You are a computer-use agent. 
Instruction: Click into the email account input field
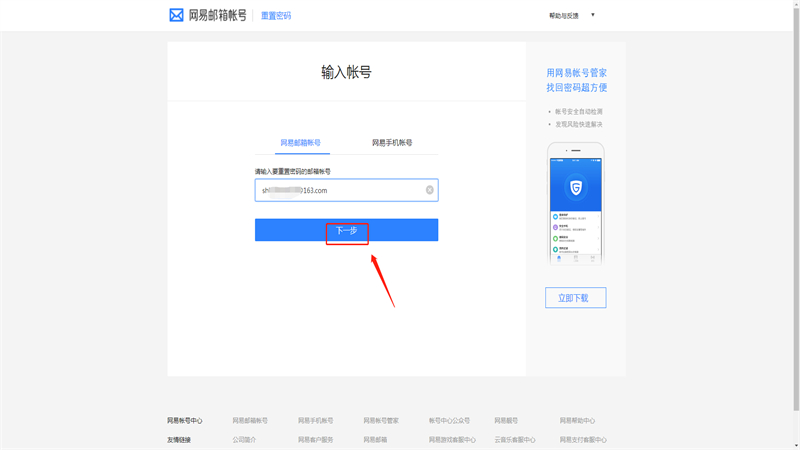[x=346, y=190]
